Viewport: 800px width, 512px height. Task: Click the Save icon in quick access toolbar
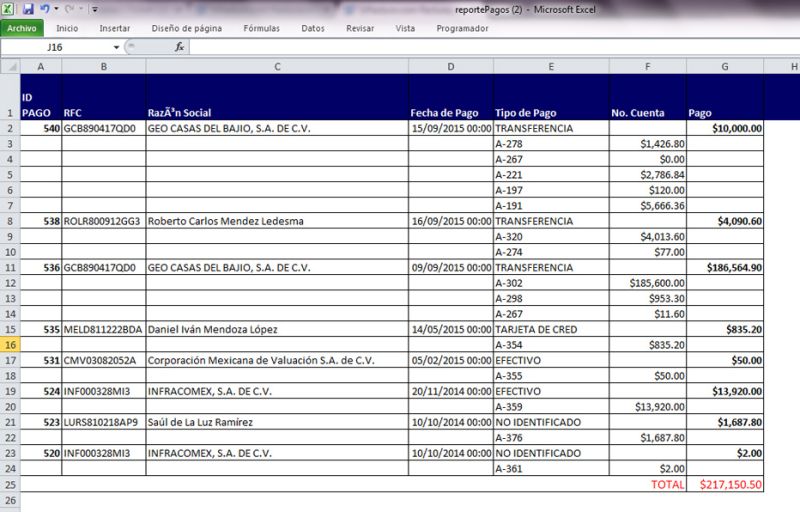29,9
